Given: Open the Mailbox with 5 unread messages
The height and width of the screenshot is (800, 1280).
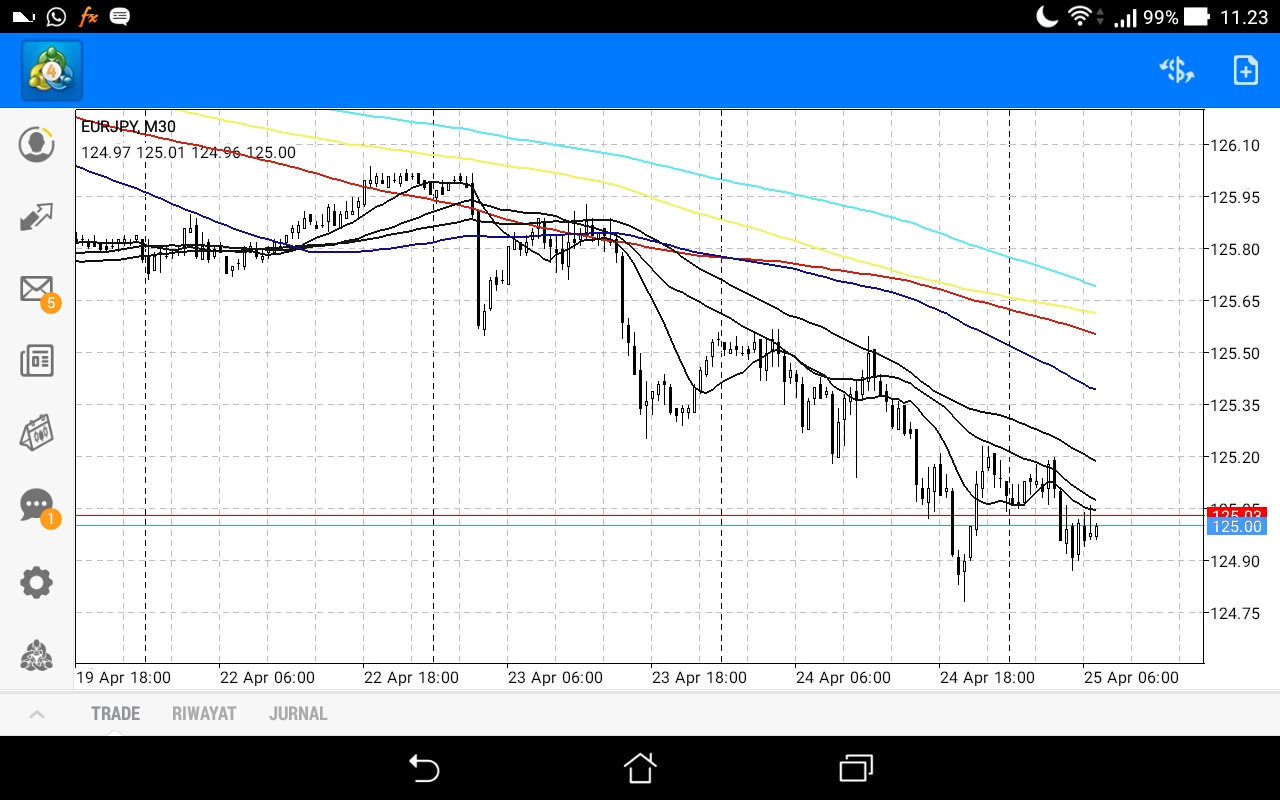Looking at the screenshot, I should 36,289.
